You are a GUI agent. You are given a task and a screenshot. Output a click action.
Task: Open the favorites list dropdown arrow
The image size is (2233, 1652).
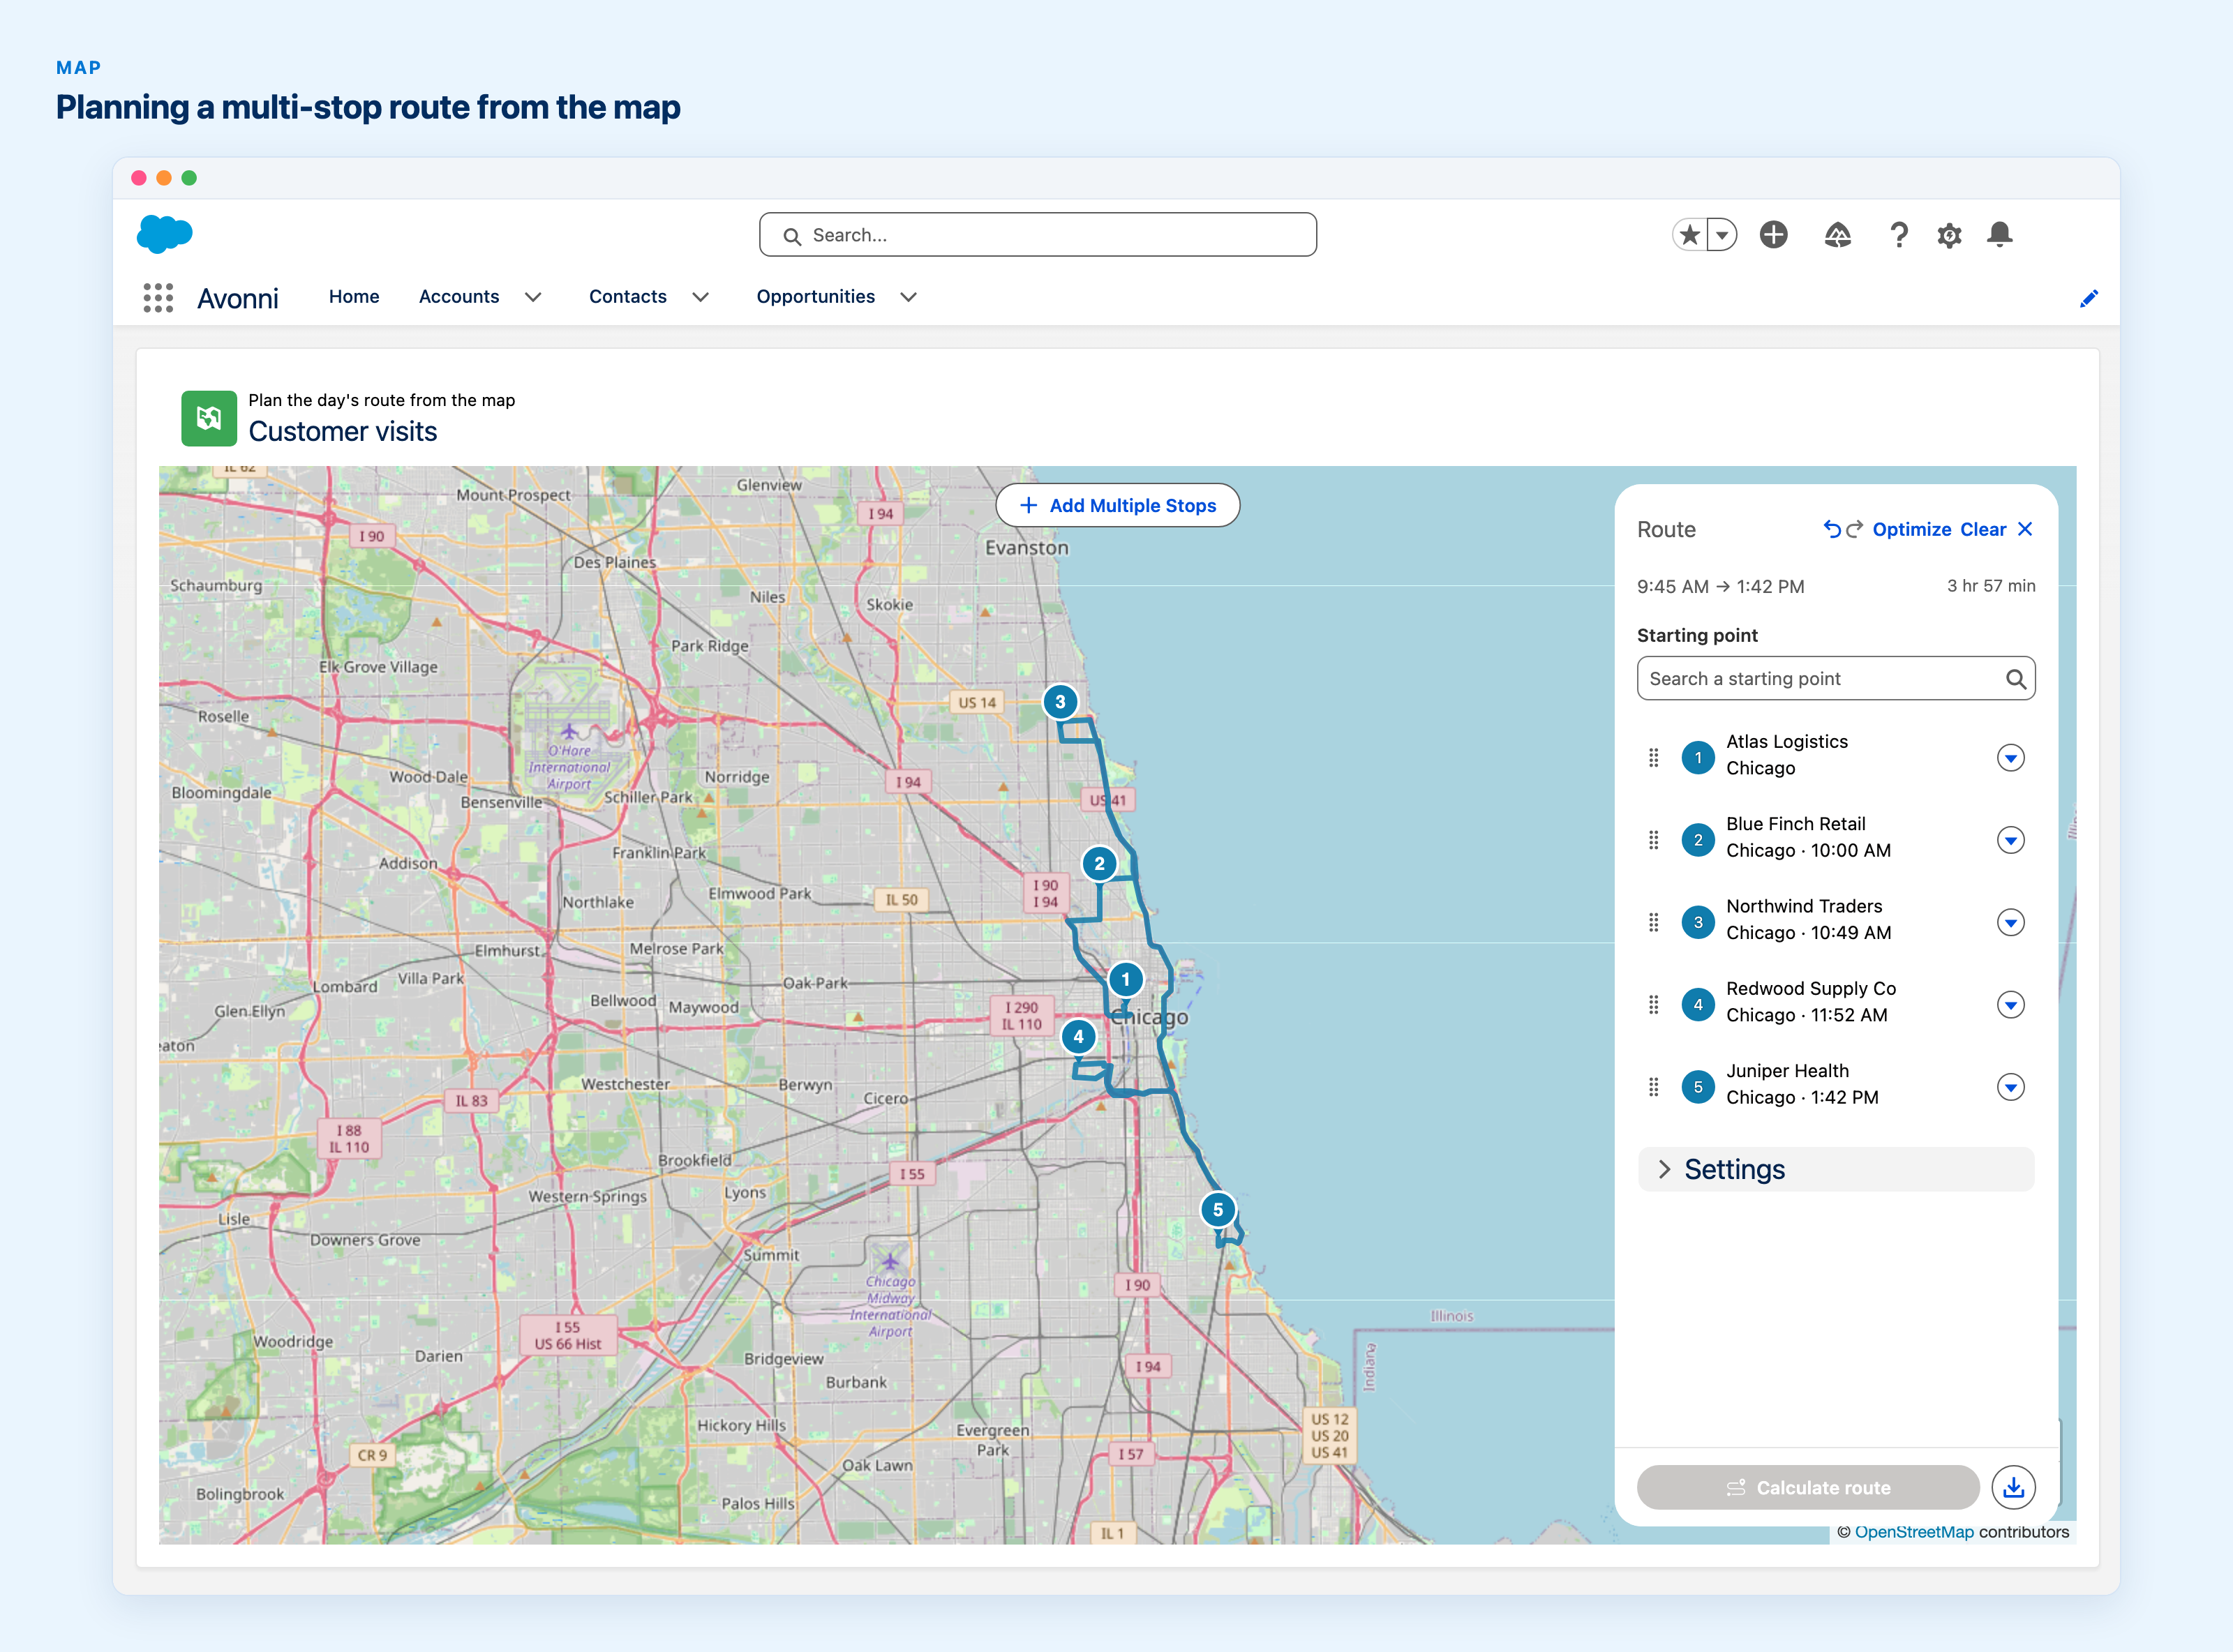click(1722, 235)
